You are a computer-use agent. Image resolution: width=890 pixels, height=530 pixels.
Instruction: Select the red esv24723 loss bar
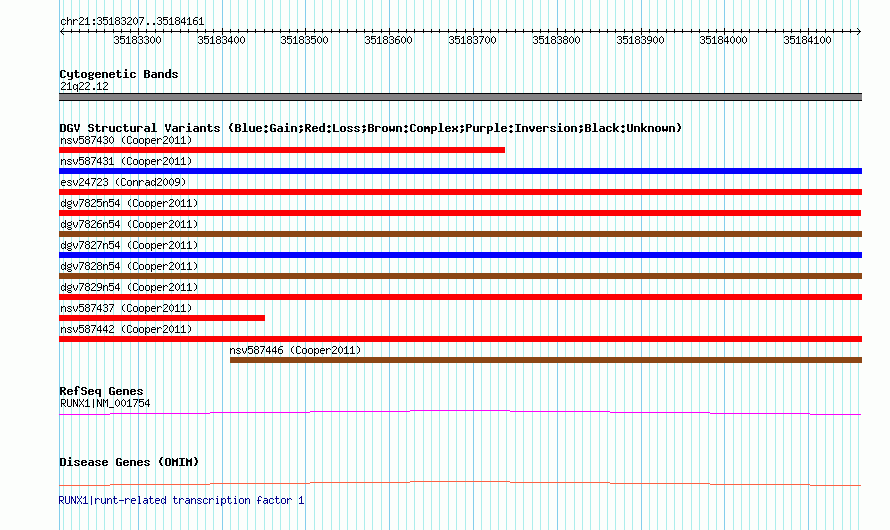tap(460, 192)
